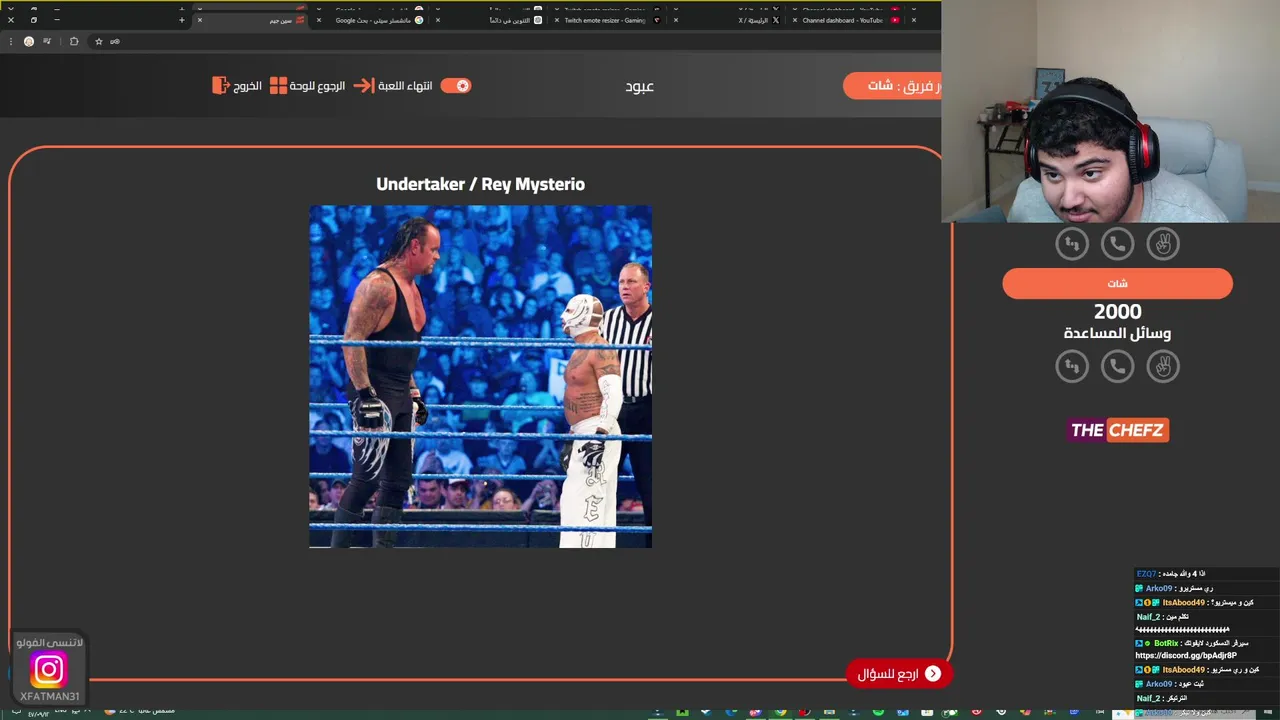
Task: Use the phone call lifeline below وسائل المساعدة
Action: 1117,366
